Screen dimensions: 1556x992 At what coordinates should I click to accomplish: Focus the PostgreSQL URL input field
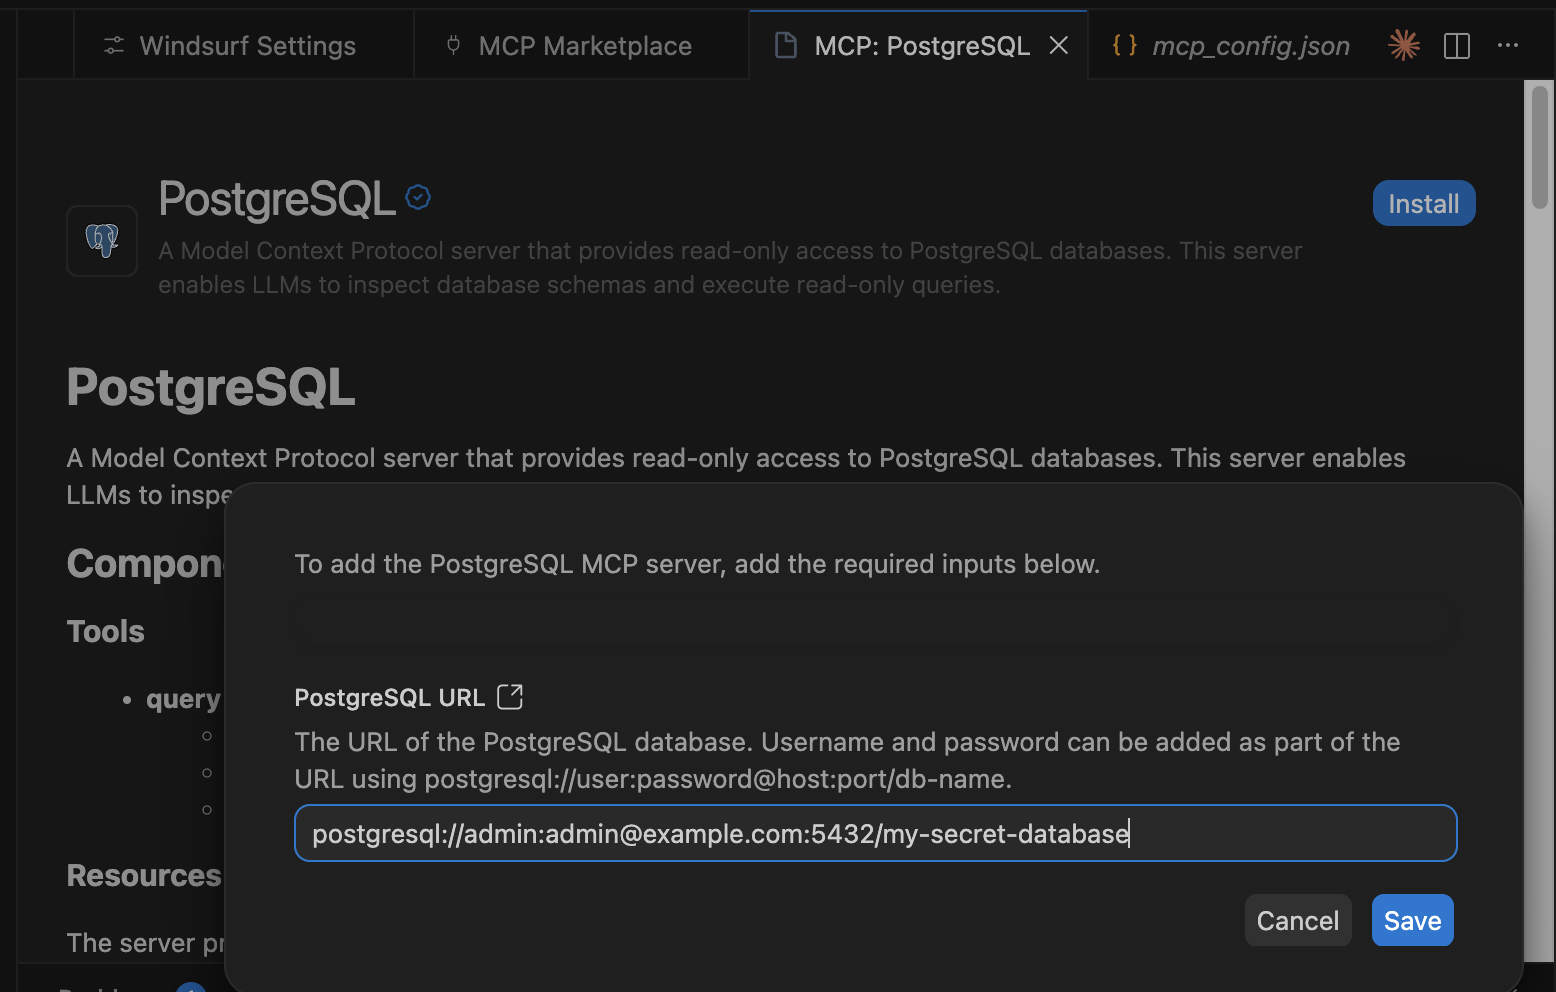(x=875, y=833)
